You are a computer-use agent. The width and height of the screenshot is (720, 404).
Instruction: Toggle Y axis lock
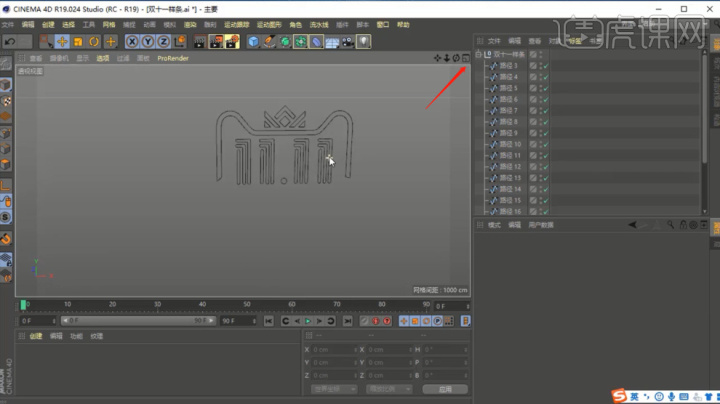click(x=148, y=42)
